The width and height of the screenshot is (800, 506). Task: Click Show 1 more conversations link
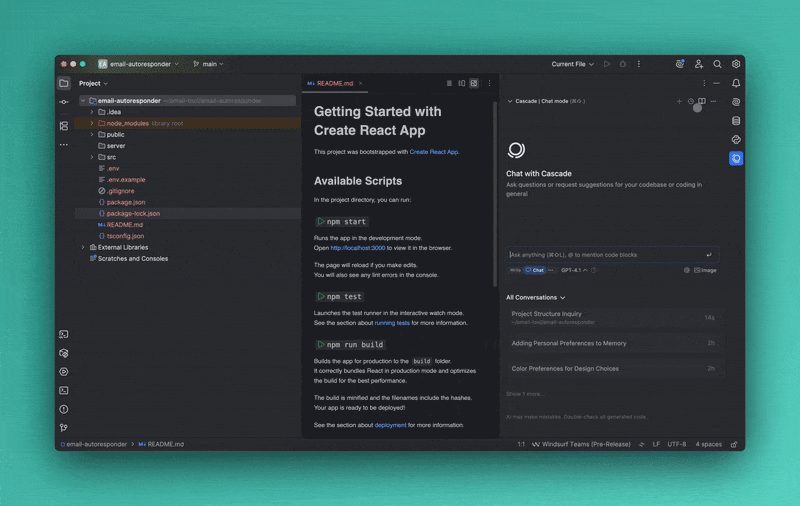click(525, 394)
